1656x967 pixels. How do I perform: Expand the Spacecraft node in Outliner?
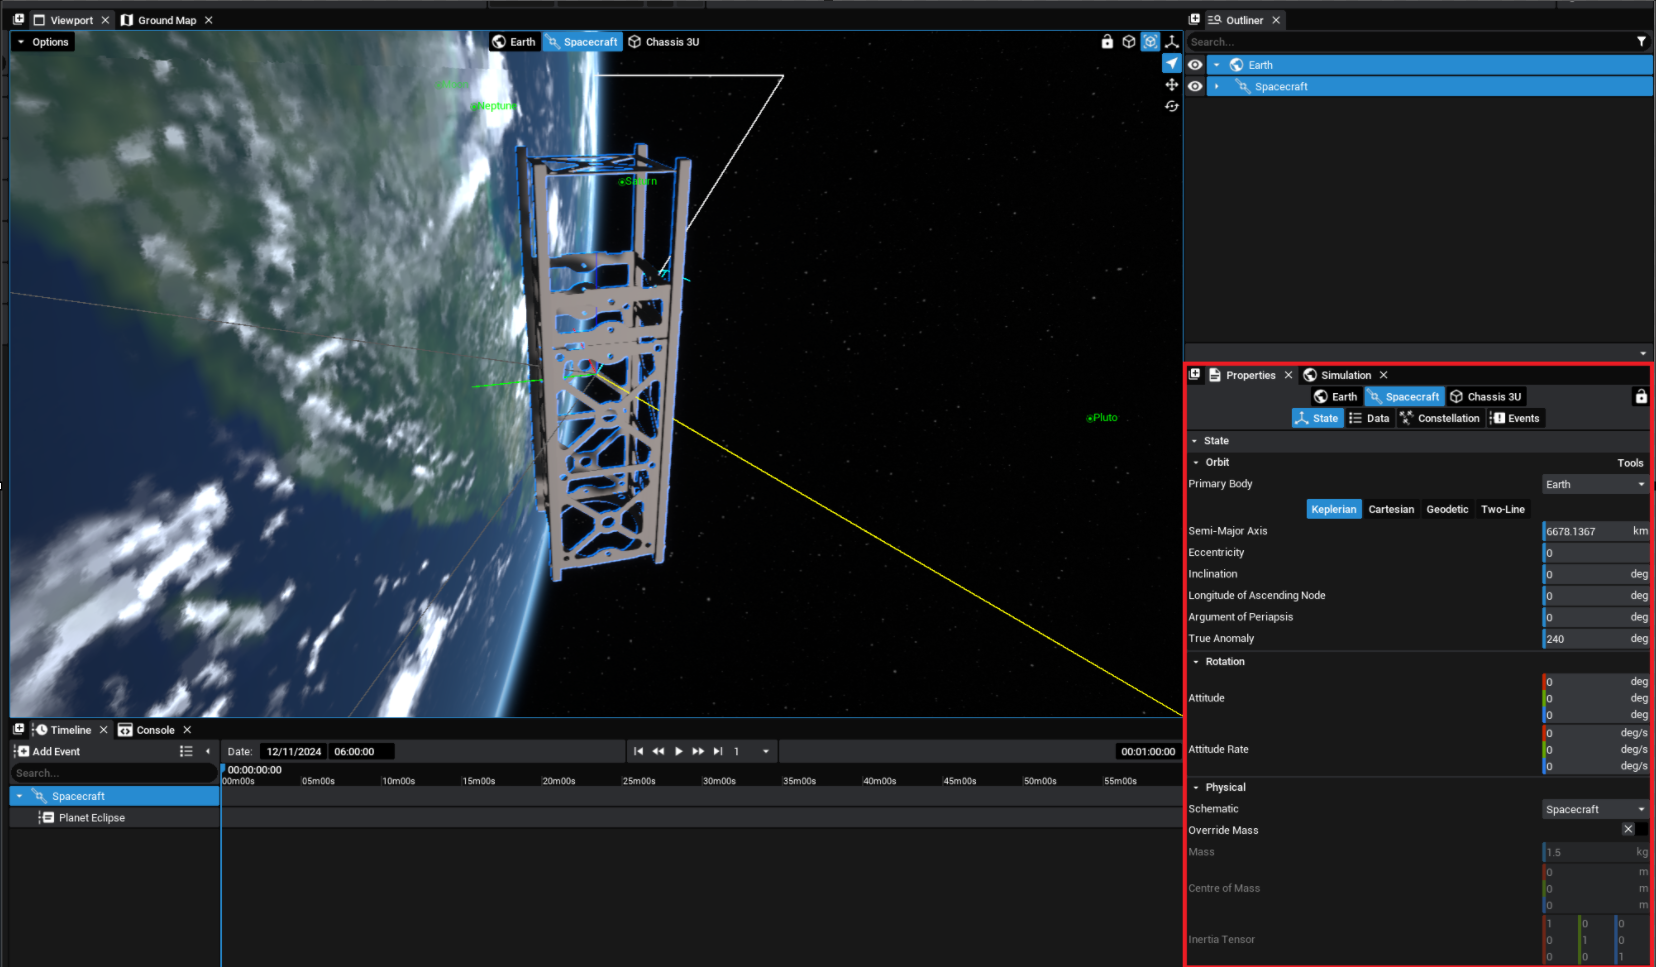tap(1217, 87)
